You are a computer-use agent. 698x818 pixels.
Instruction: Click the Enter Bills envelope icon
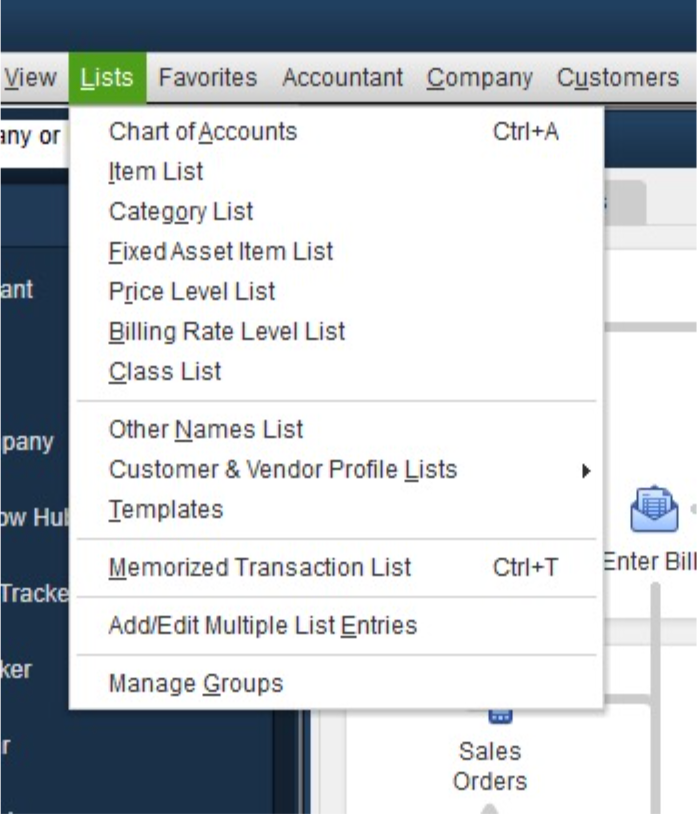pyautogui.click(x=654, y=509)
